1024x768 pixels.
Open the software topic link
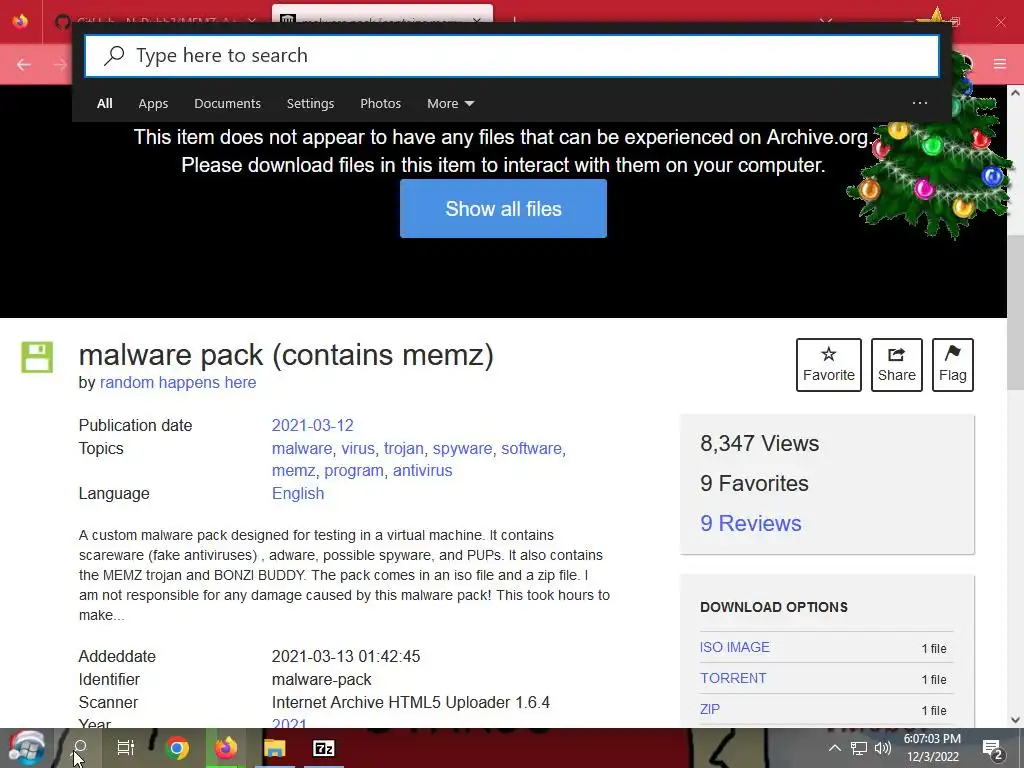[x=531, y=449]
